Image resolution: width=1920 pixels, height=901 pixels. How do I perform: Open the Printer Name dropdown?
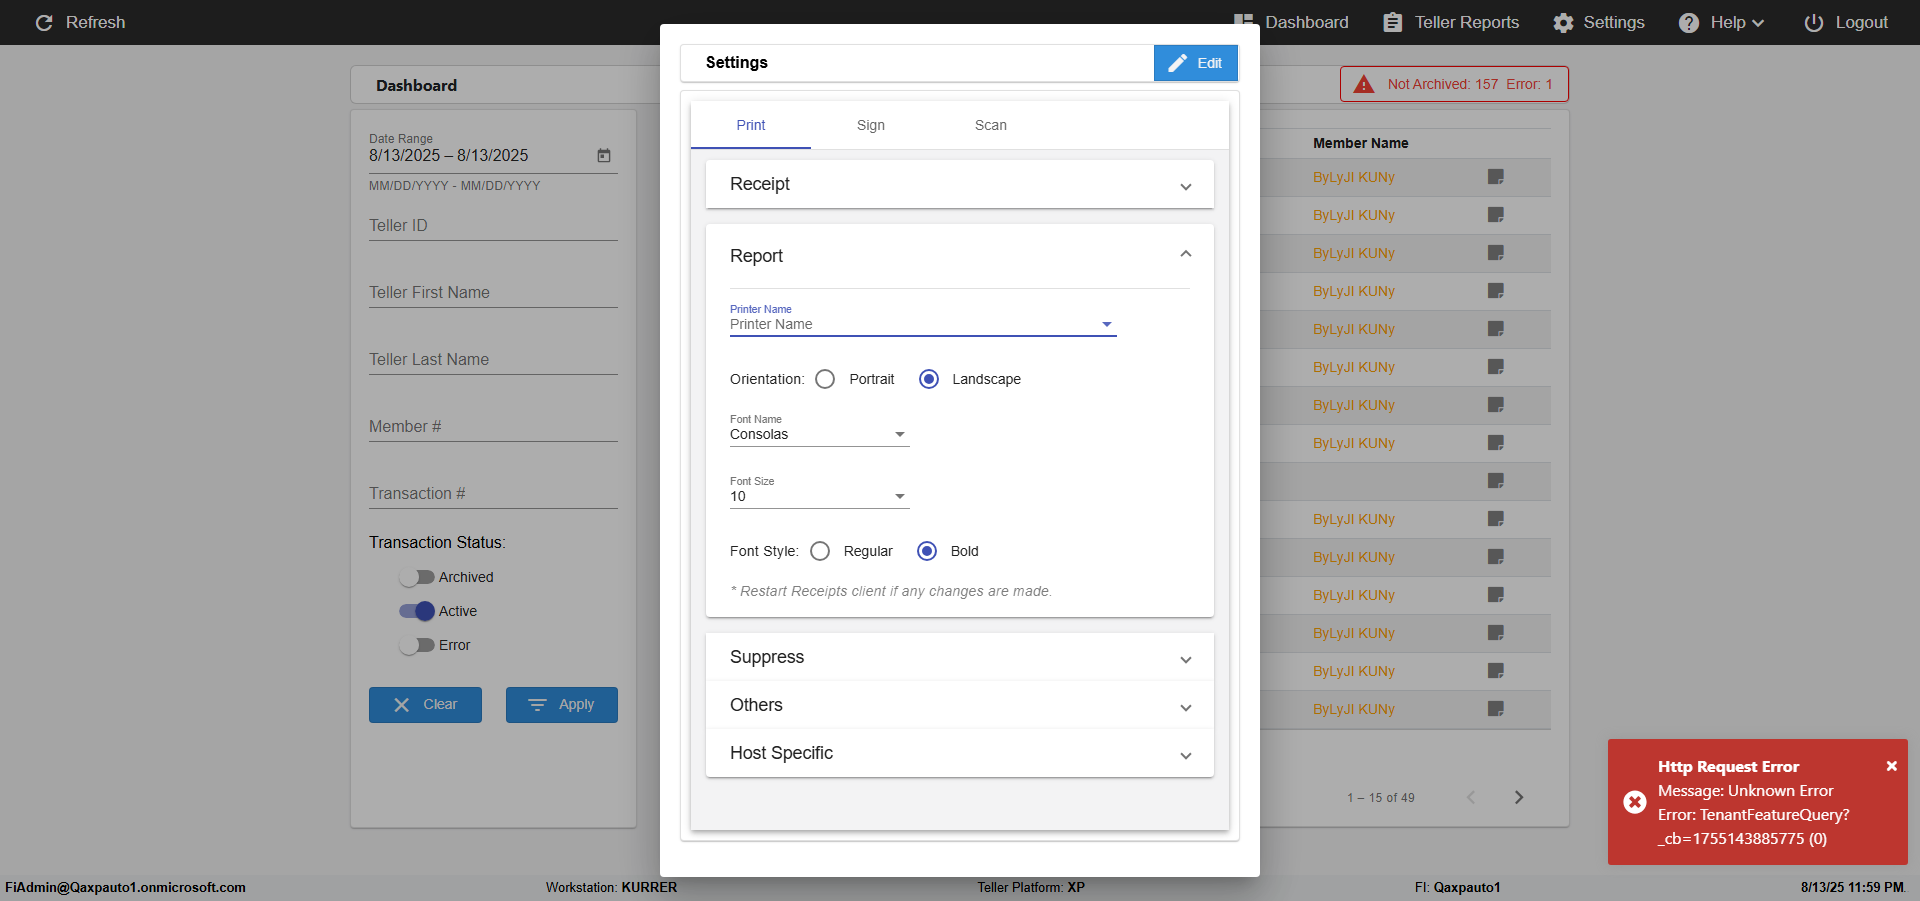click(923, 322)
